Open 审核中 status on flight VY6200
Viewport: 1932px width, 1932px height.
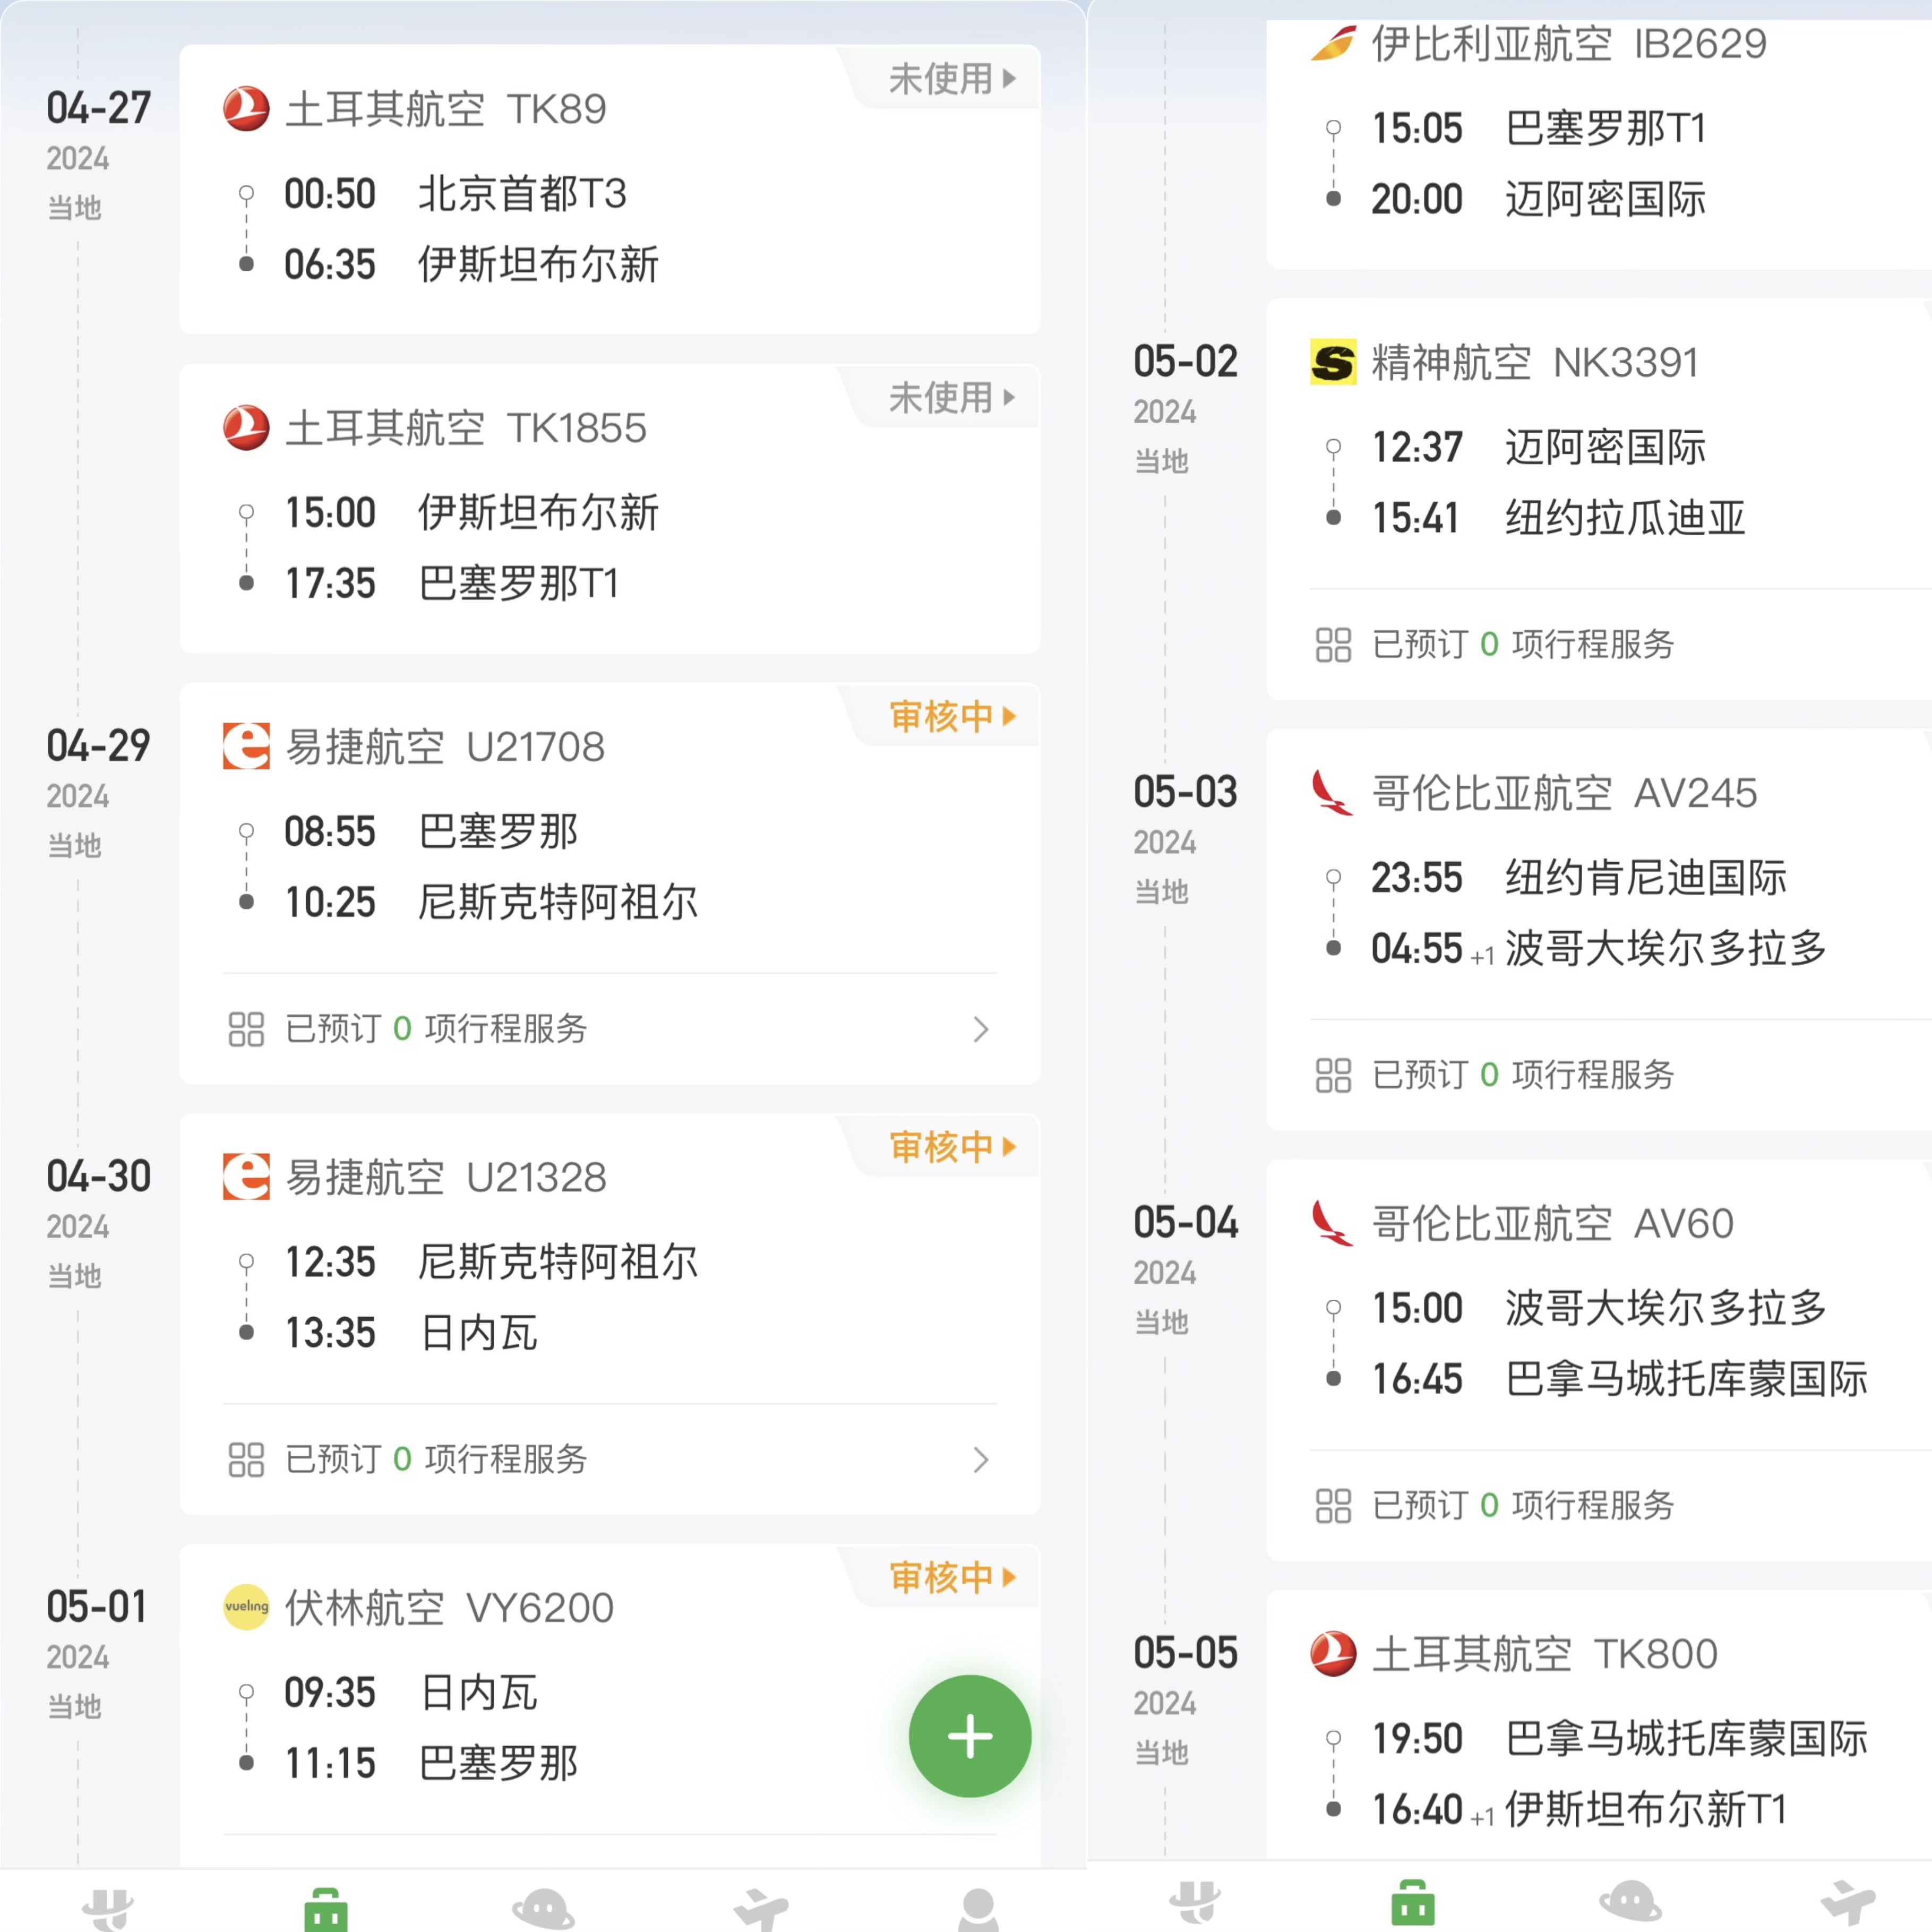(951, 1577)
